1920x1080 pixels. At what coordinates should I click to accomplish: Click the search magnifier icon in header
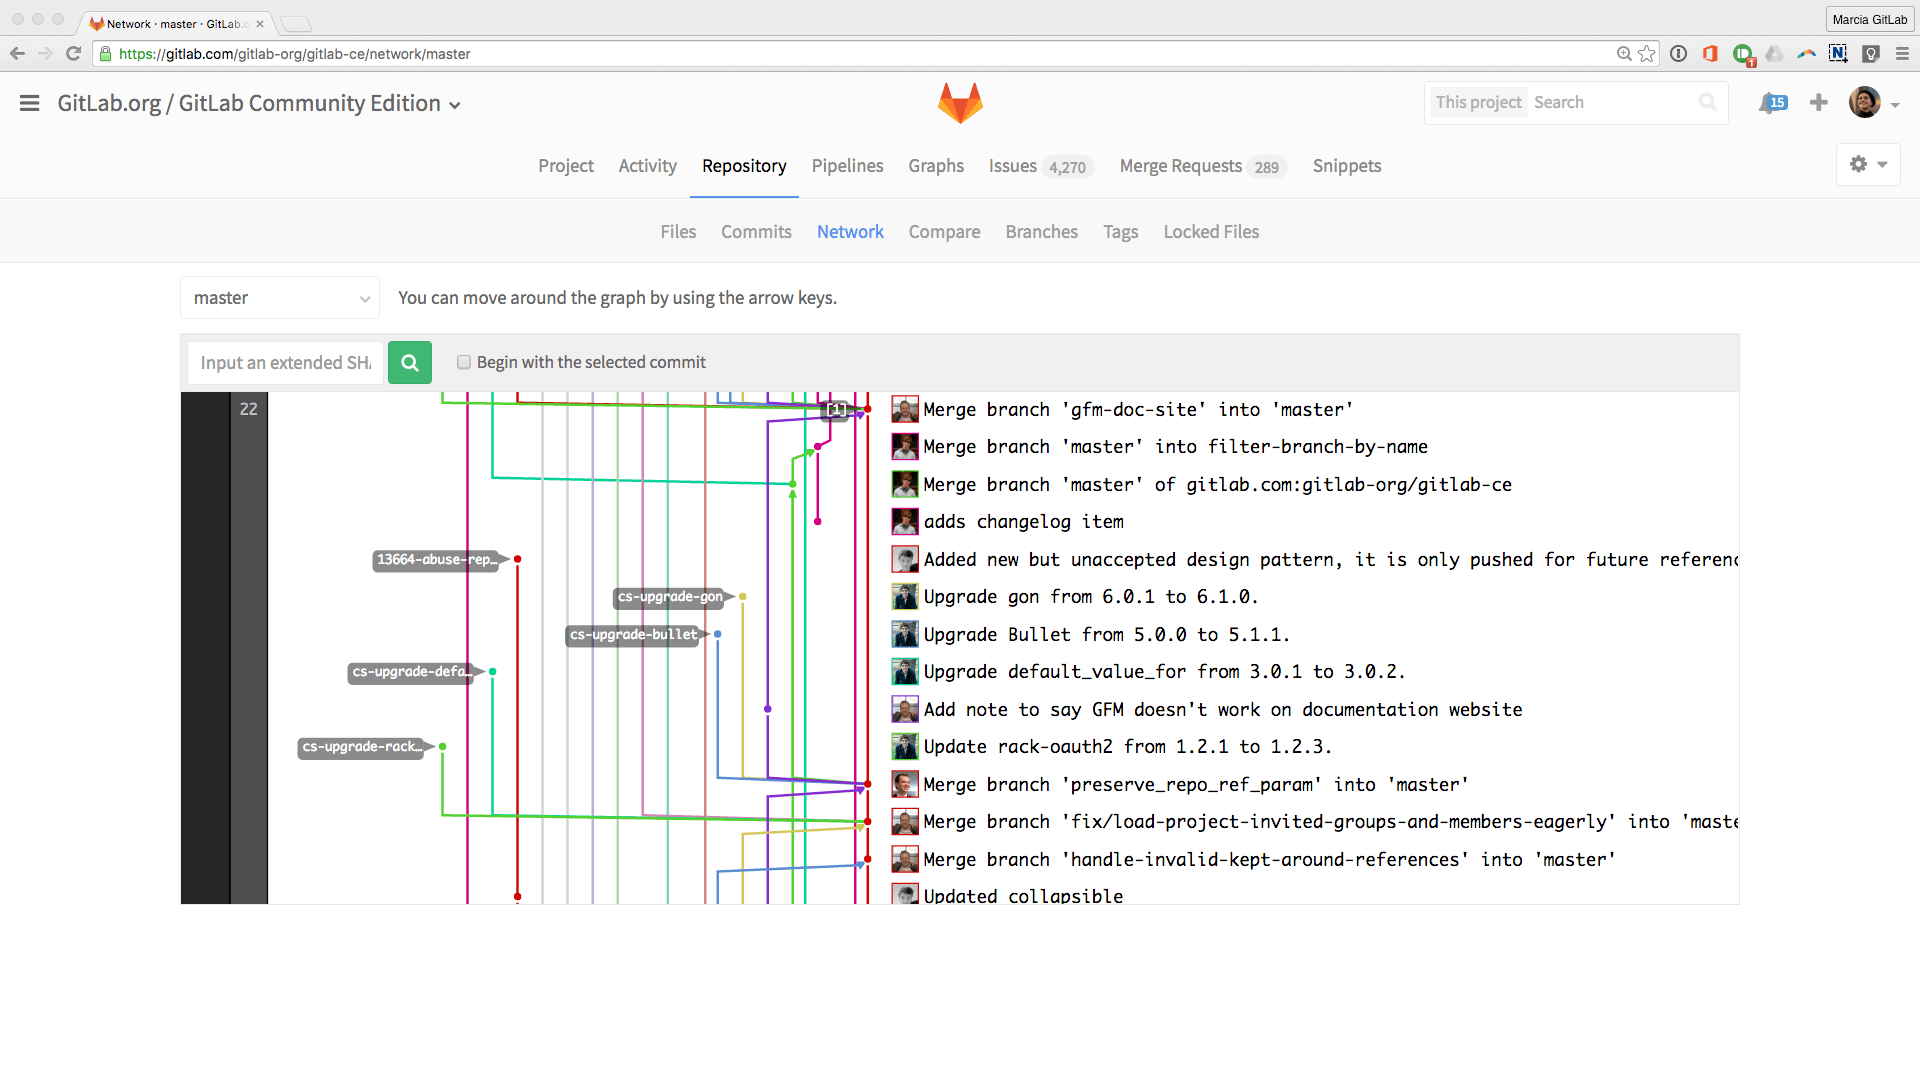click(1707, 102)
